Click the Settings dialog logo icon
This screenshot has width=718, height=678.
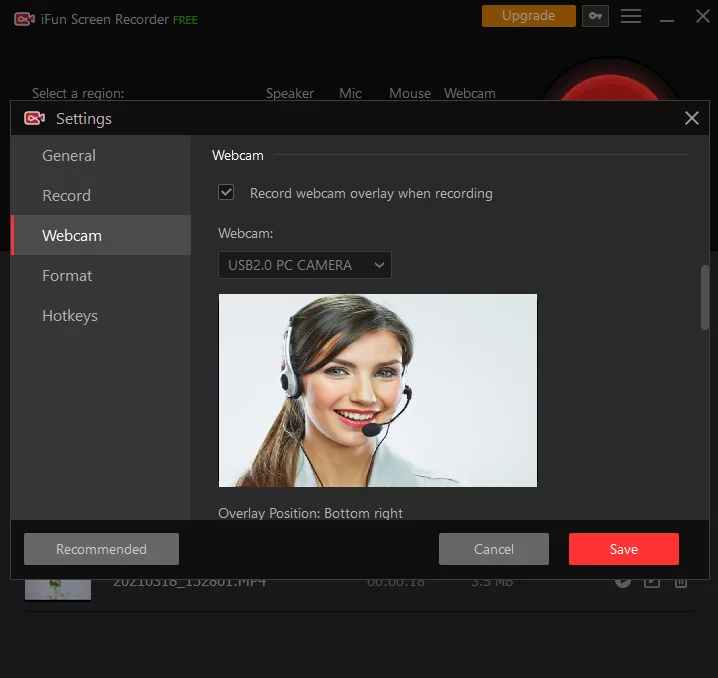[x=34, y=118]
